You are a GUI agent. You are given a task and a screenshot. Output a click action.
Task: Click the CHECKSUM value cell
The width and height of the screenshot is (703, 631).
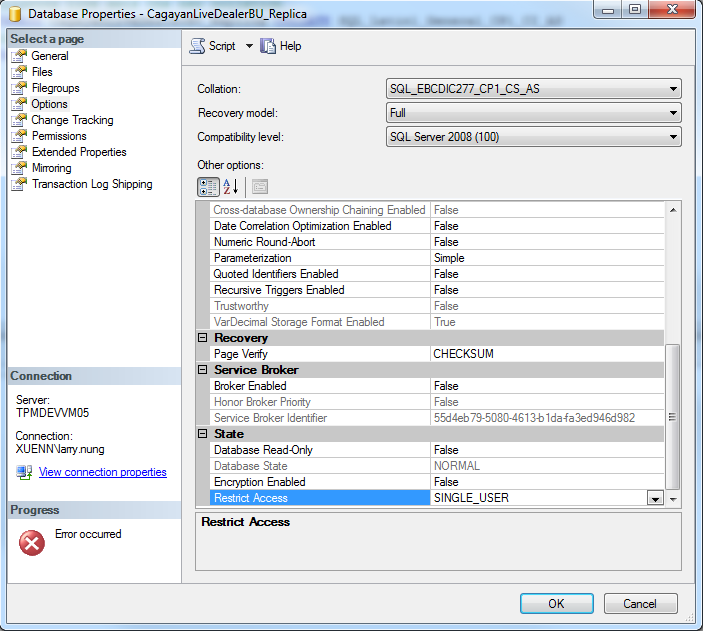coord(547,354)
